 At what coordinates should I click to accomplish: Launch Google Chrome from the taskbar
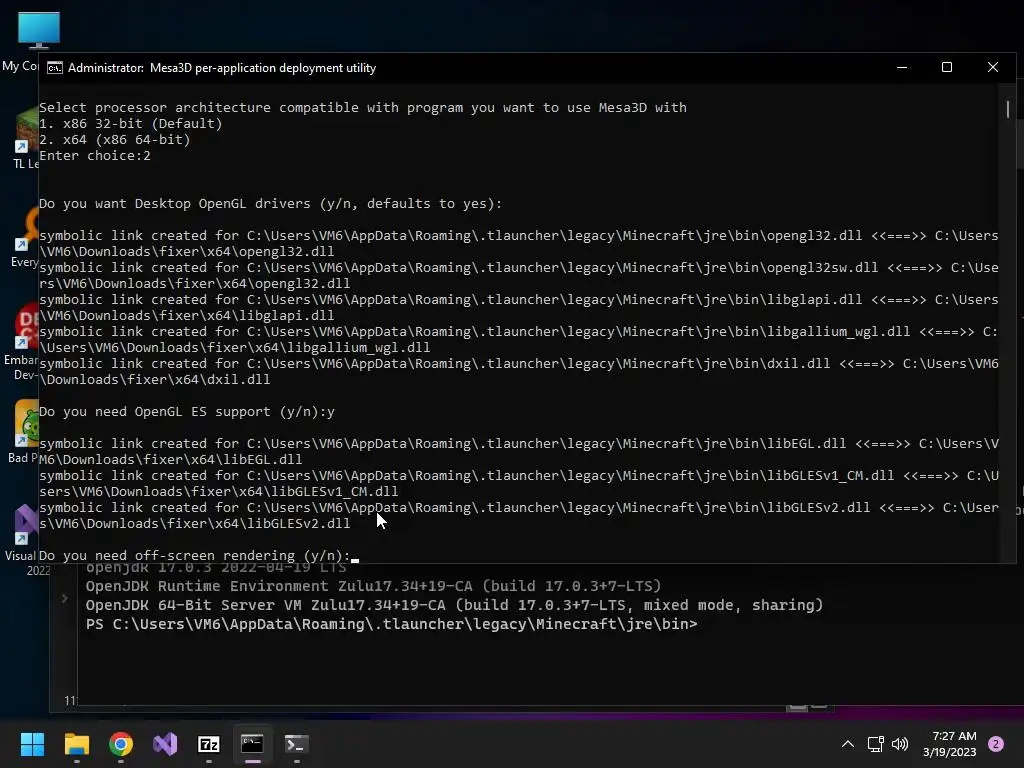click(121, 744)
